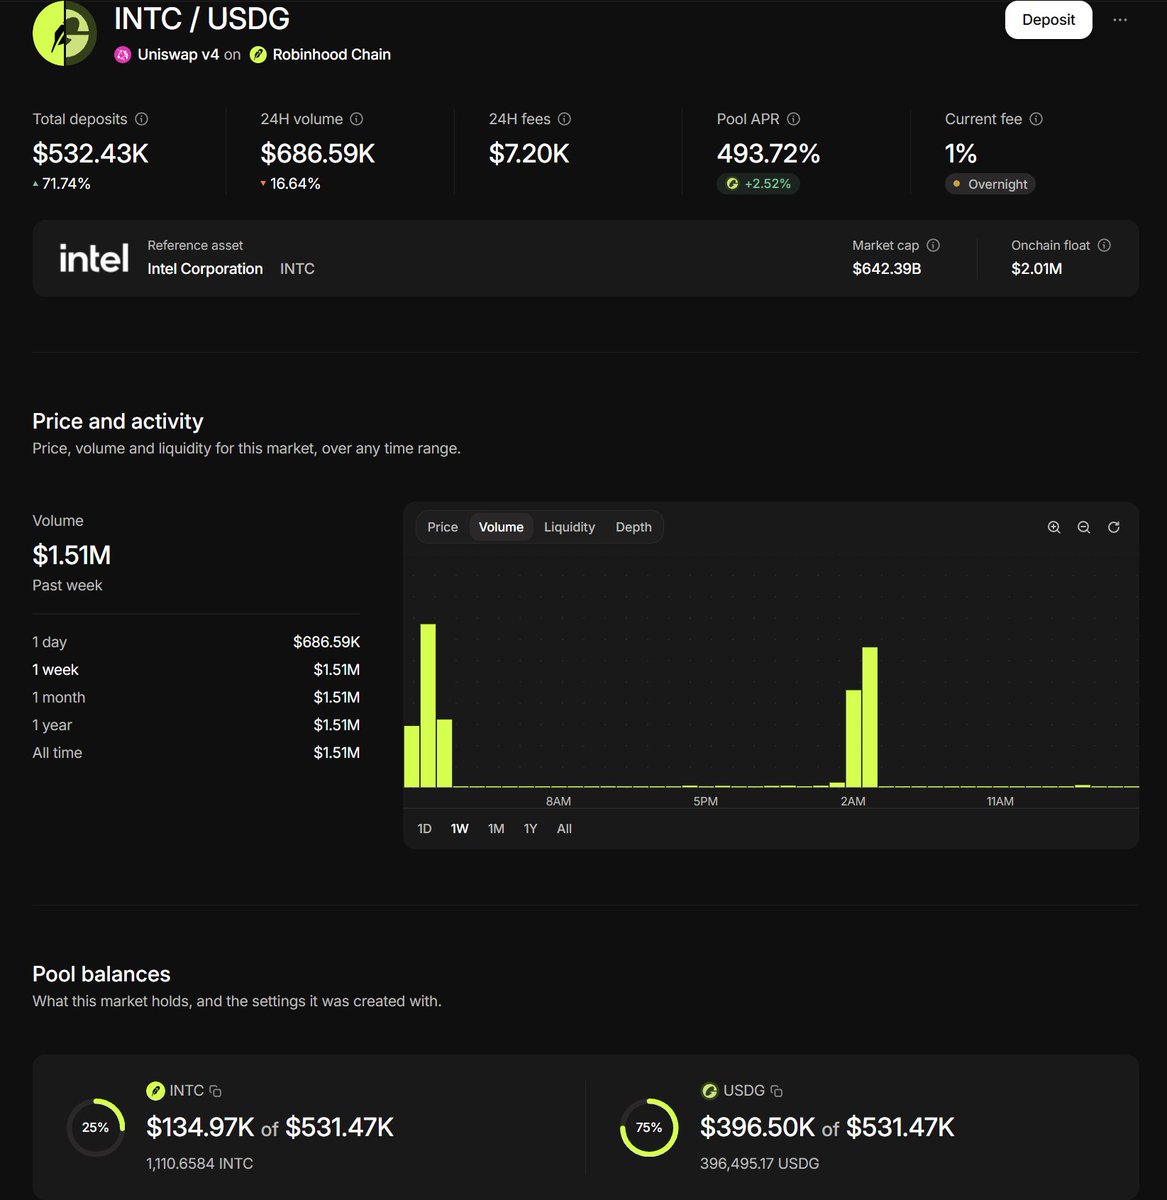Screen dimensions: 1167x1200
Task: Zoom in on the volume chart
Action: tap(1054, 527)
